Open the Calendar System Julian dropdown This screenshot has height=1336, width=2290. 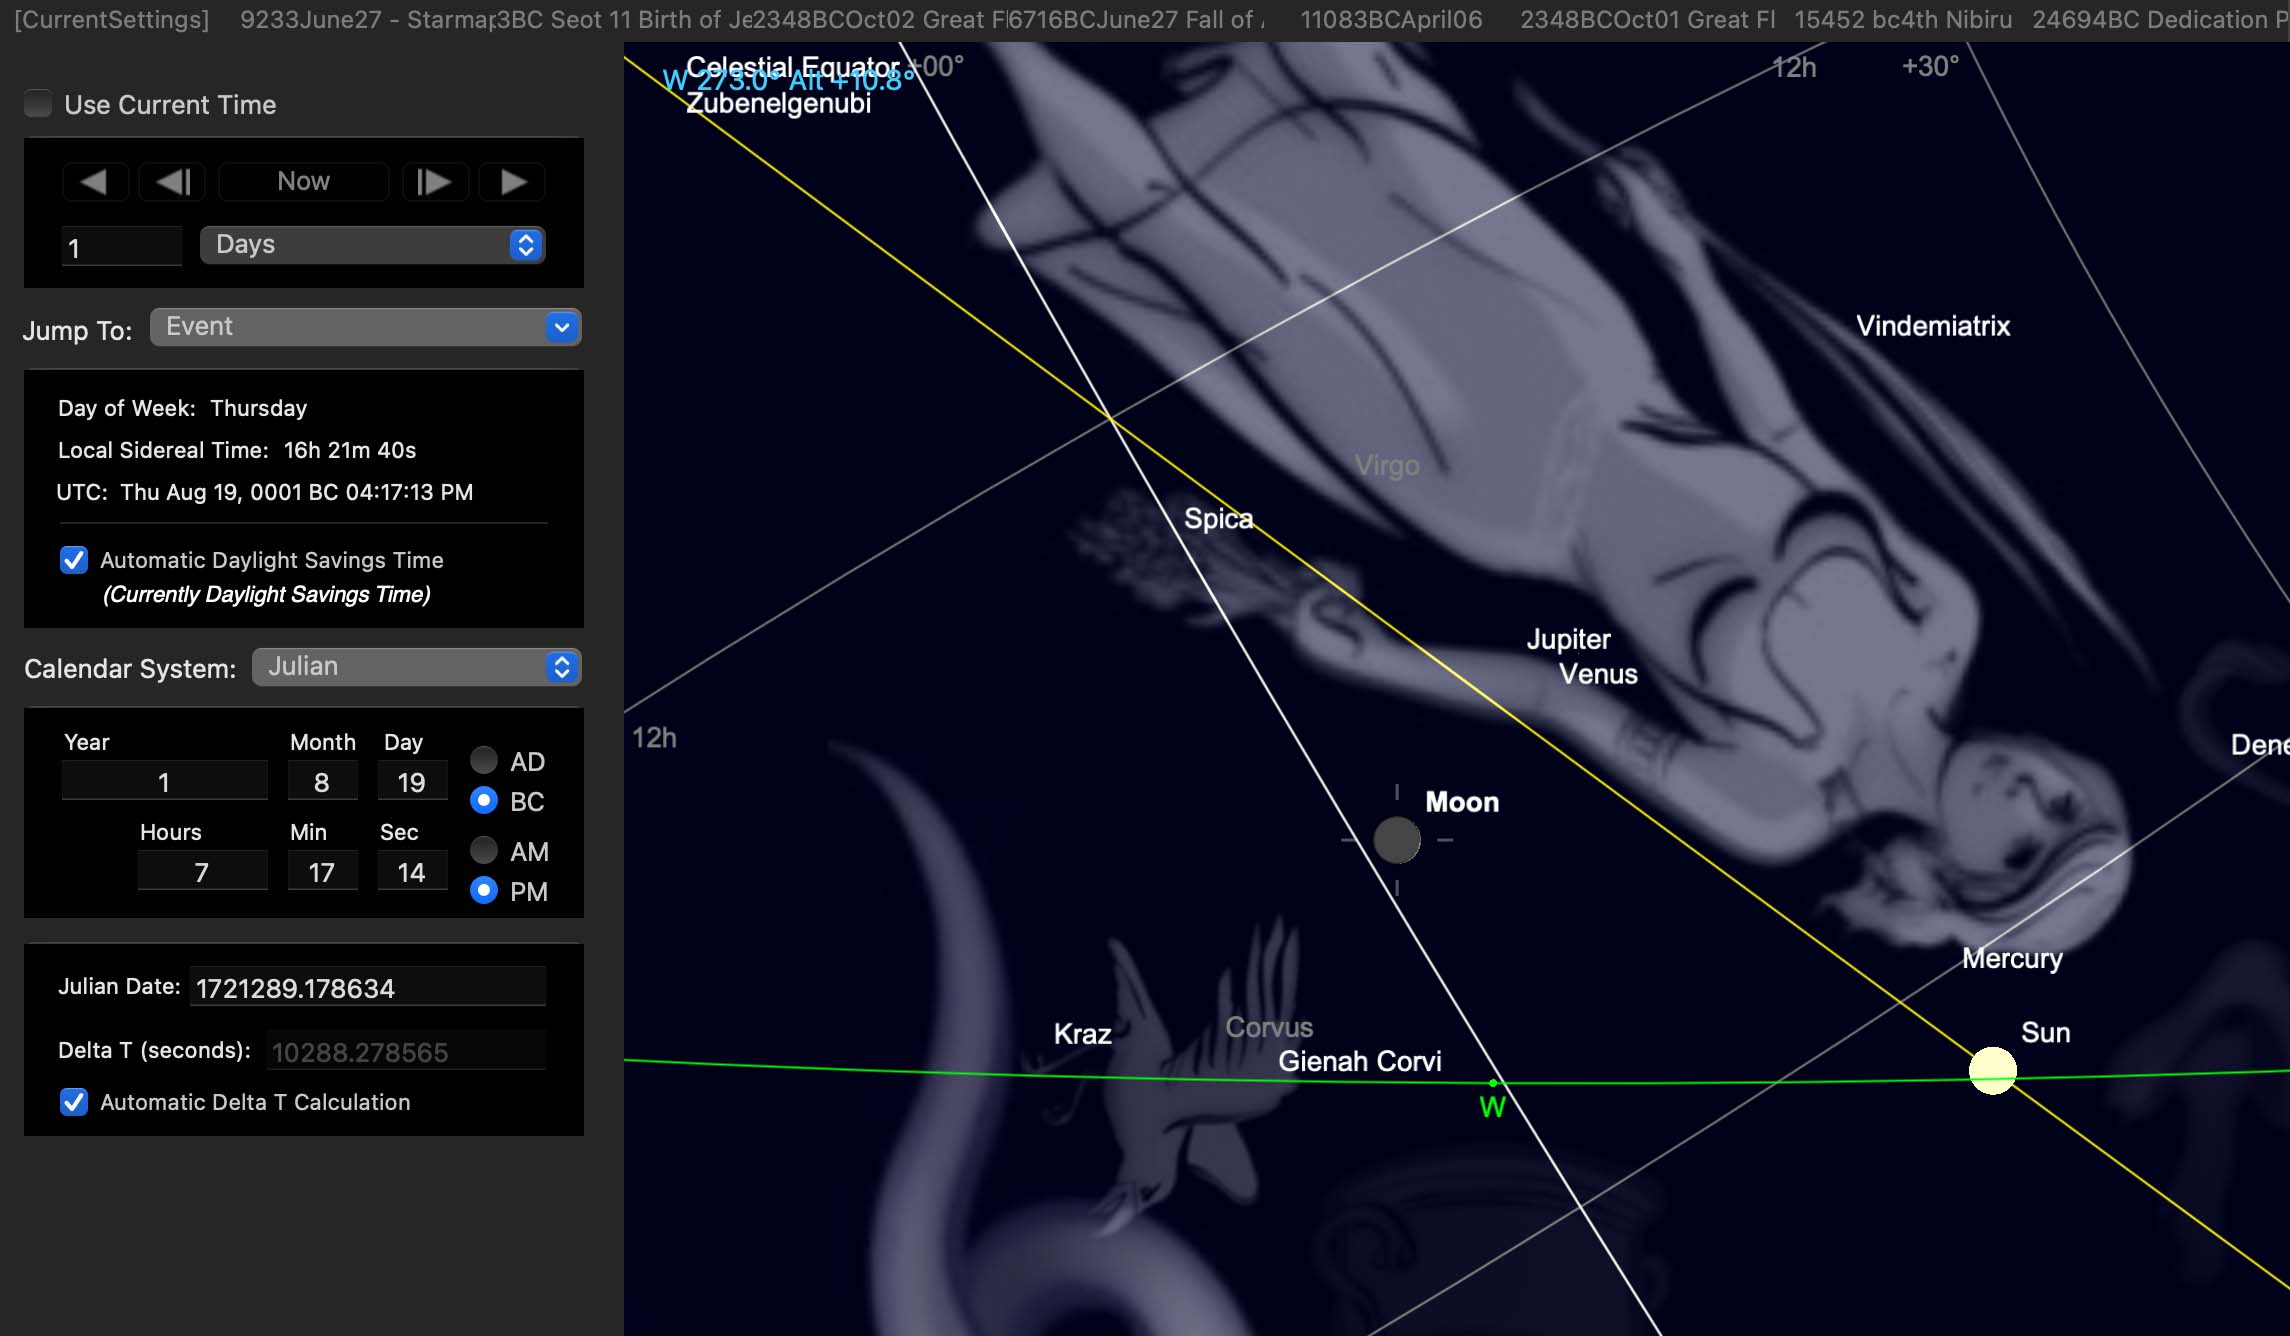416,667
